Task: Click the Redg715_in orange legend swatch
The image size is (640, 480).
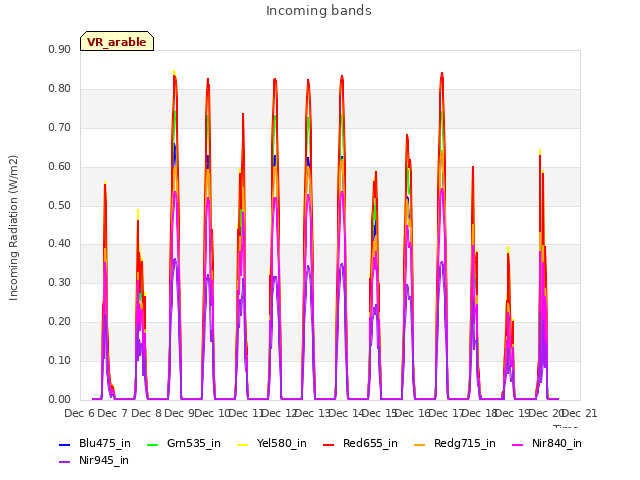Action: click(420, 444)
